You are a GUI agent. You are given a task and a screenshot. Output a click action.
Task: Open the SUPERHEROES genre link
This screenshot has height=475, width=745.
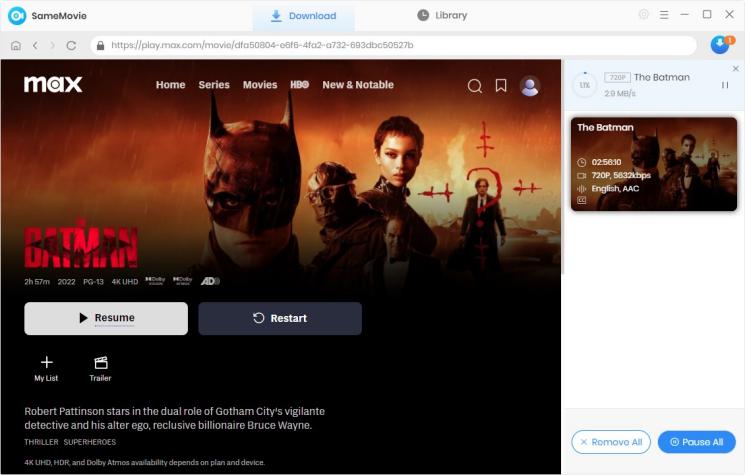pos(90,442)
